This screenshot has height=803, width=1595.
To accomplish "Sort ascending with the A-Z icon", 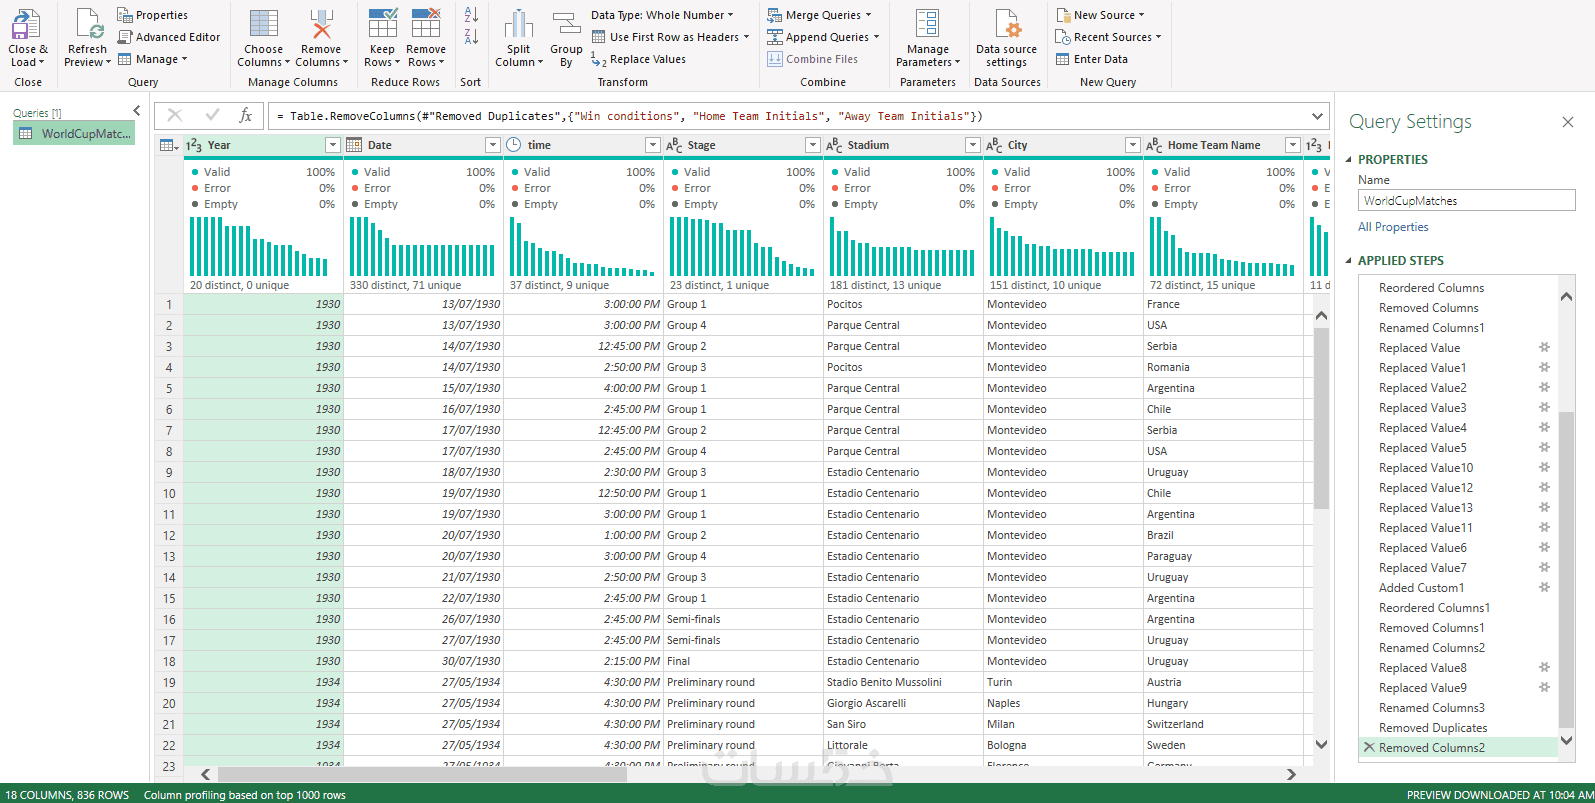I will 471,15.
